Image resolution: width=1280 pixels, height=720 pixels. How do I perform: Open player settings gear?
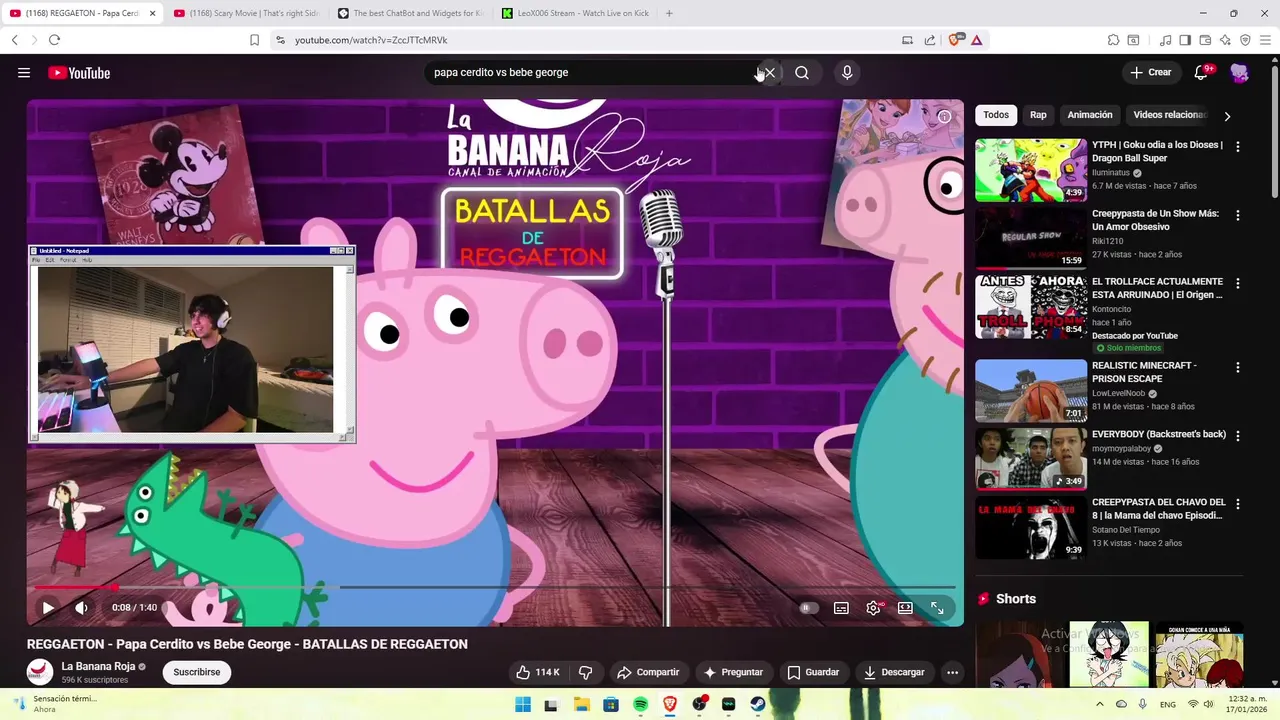873,608
